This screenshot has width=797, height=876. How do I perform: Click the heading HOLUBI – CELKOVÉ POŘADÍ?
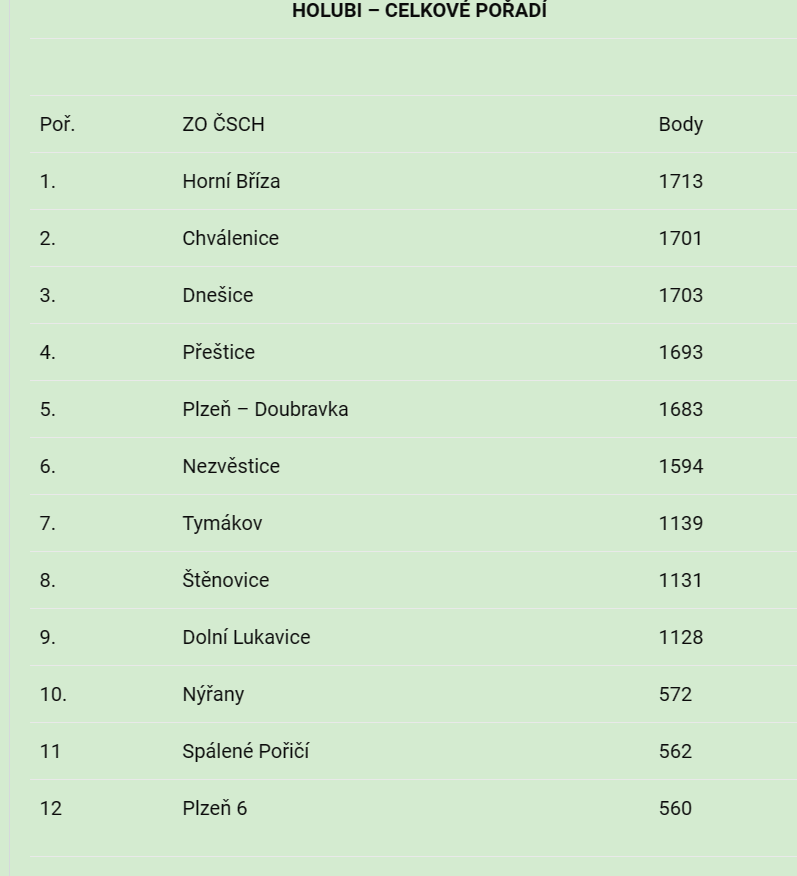tap(419, 11)
